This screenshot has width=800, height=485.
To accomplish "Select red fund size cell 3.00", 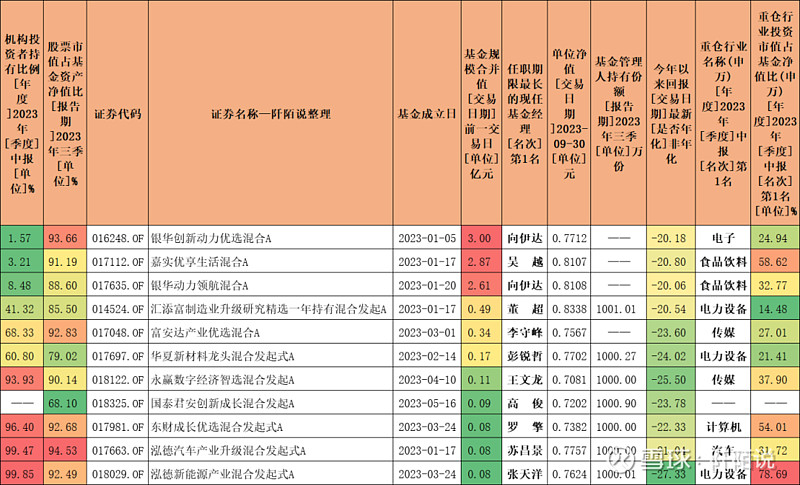I will pos(481,238).
